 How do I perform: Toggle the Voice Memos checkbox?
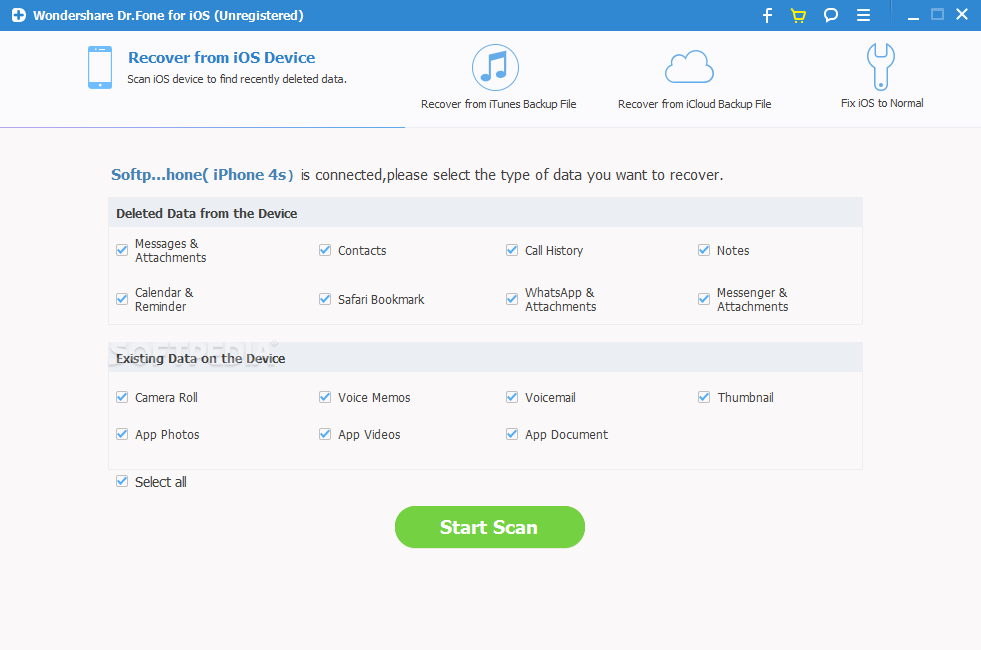[x=325, y=397]
